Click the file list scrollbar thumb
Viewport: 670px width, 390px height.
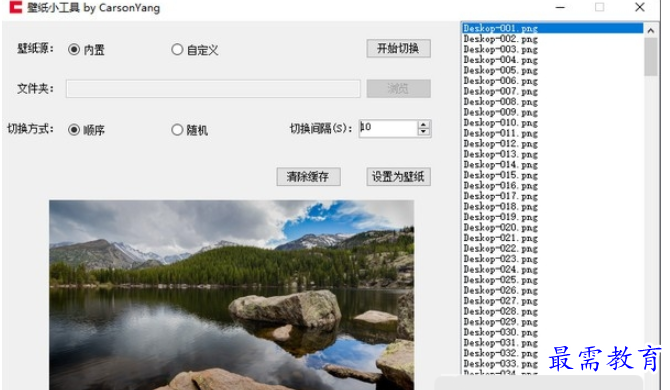651,56
